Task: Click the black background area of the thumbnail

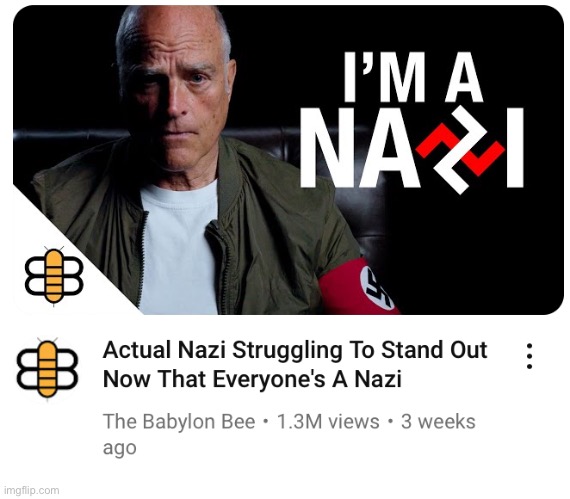Action: [473, 254]
